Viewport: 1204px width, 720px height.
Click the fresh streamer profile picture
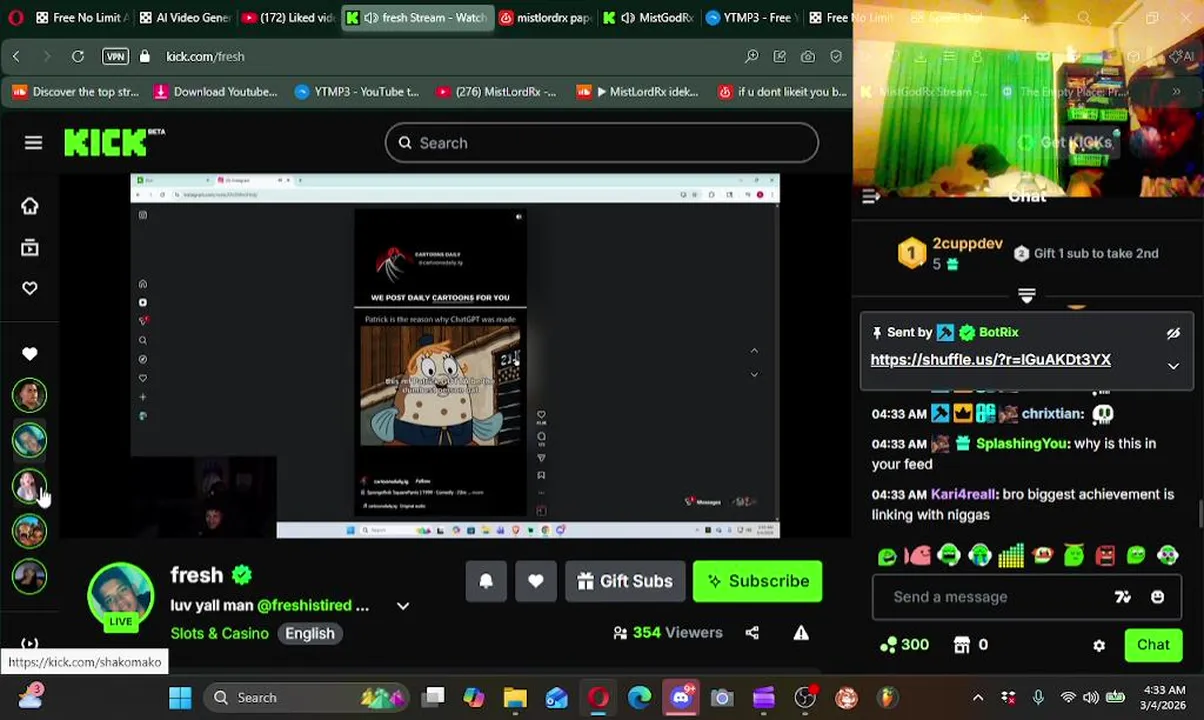(x=120, y=596)
